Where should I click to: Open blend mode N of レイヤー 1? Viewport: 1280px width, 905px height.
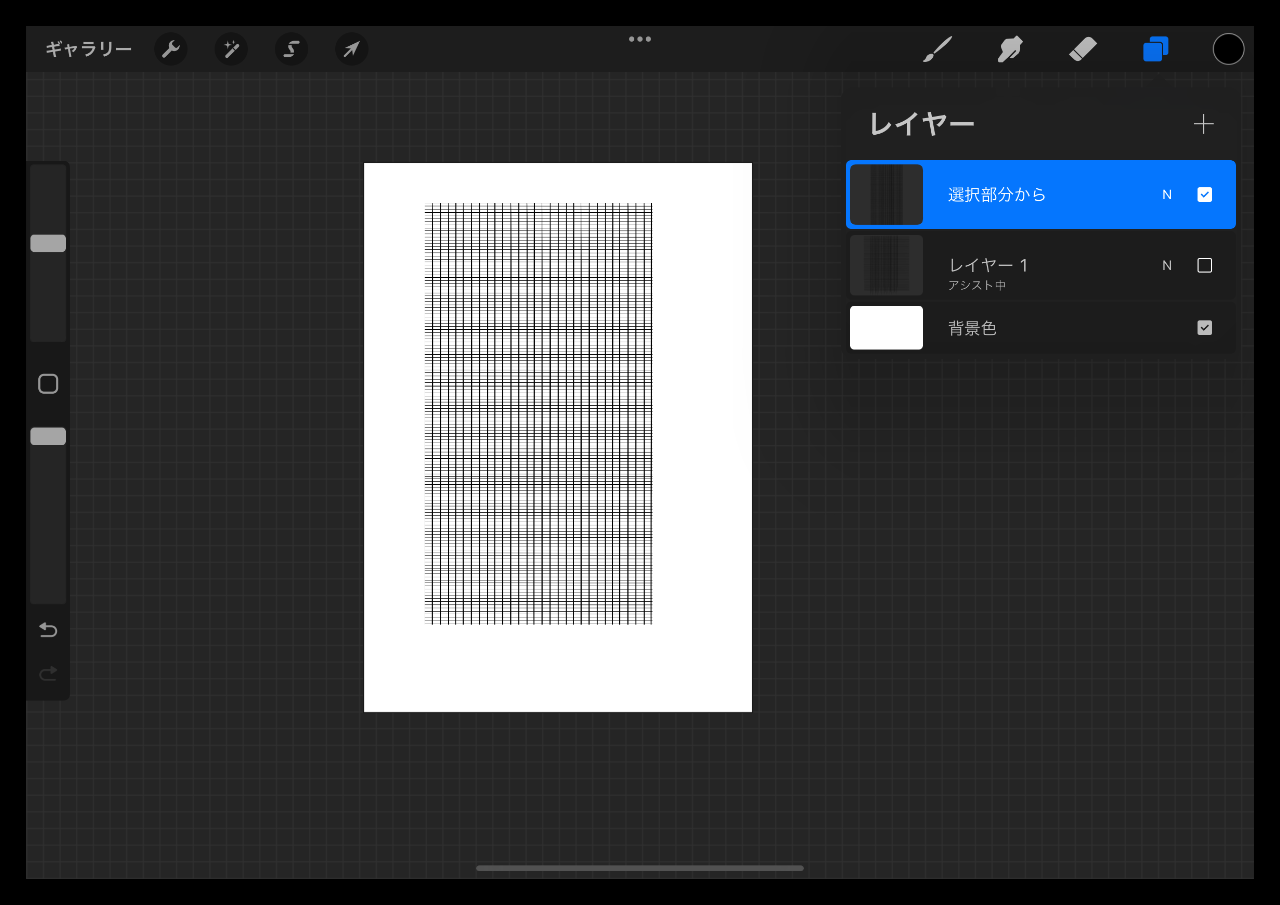1167,265
